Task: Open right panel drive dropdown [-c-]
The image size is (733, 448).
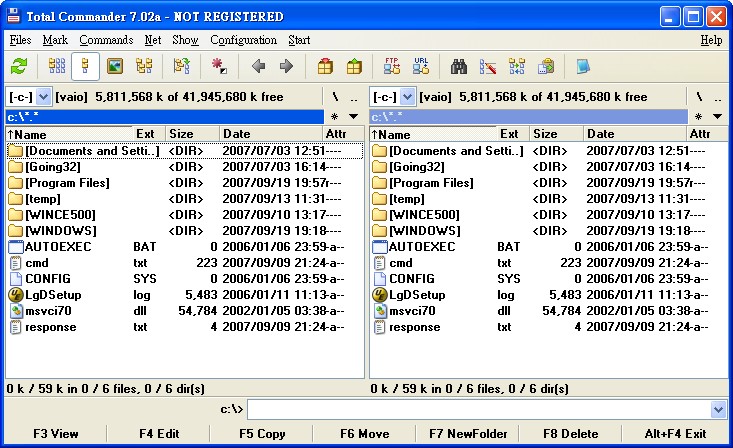Action: point(407,97)
